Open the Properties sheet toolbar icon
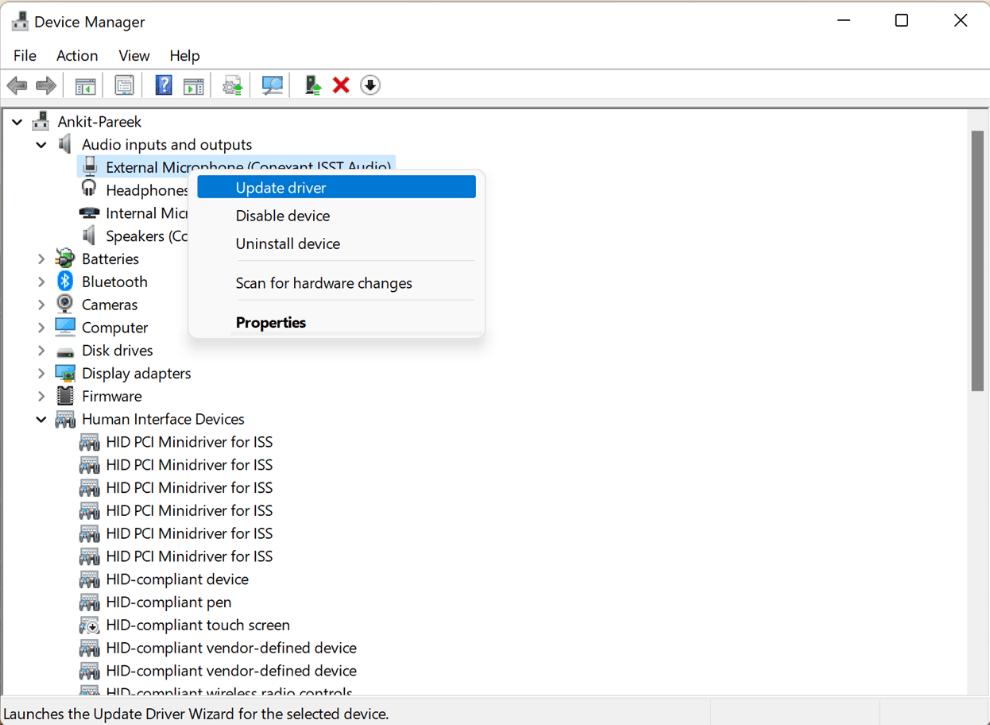Image resolution: width=990 pixels, height=725 pixels. click(x=124, y=85)
